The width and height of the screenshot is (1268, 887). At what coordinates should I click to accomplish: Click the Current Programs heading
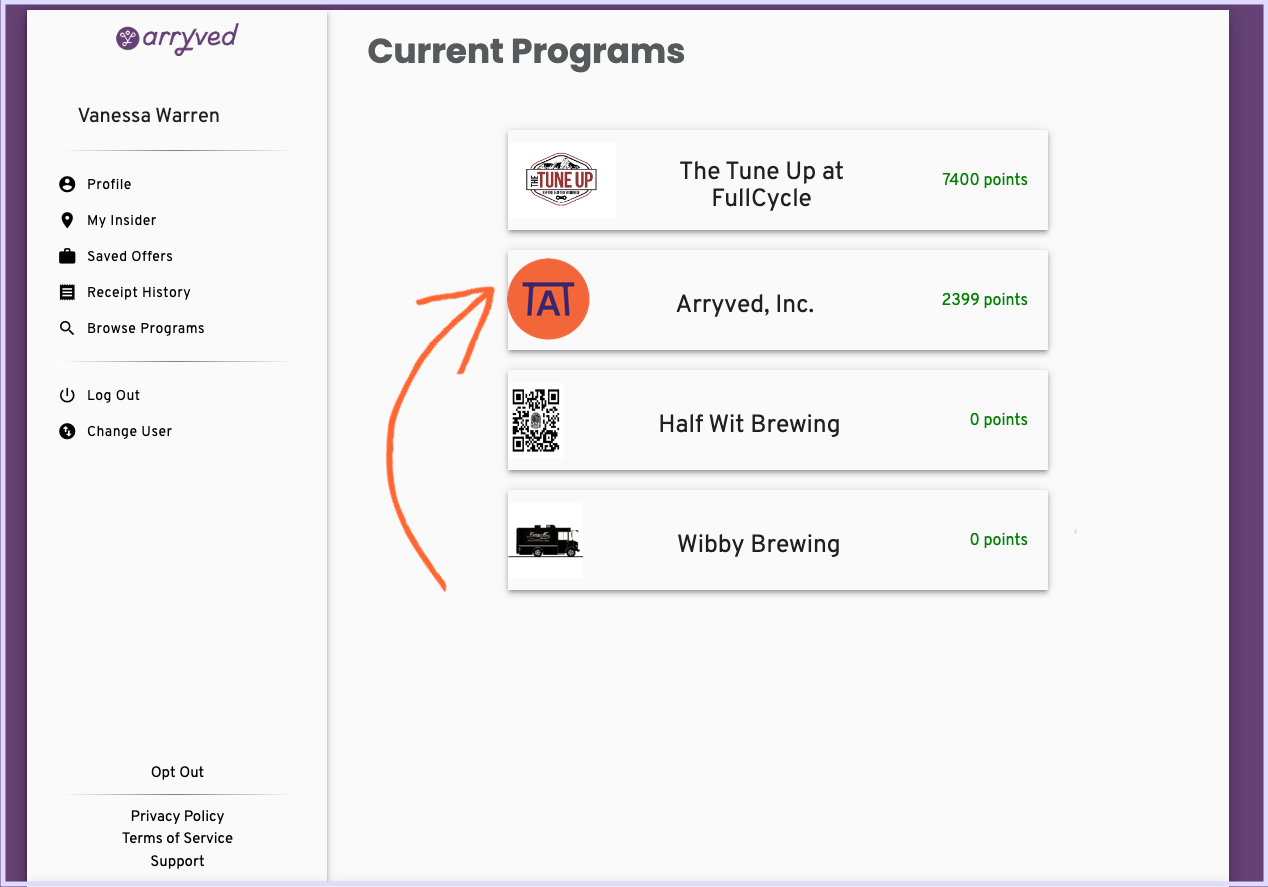coord(526,51)
